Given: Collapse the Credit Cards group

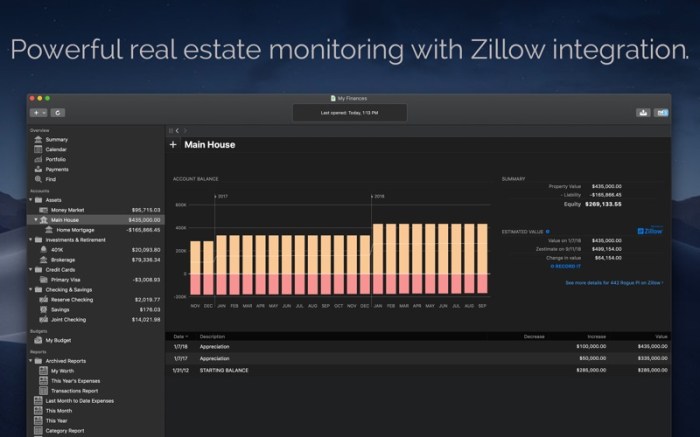Looking at the screenshot, I should click(31, 270).
